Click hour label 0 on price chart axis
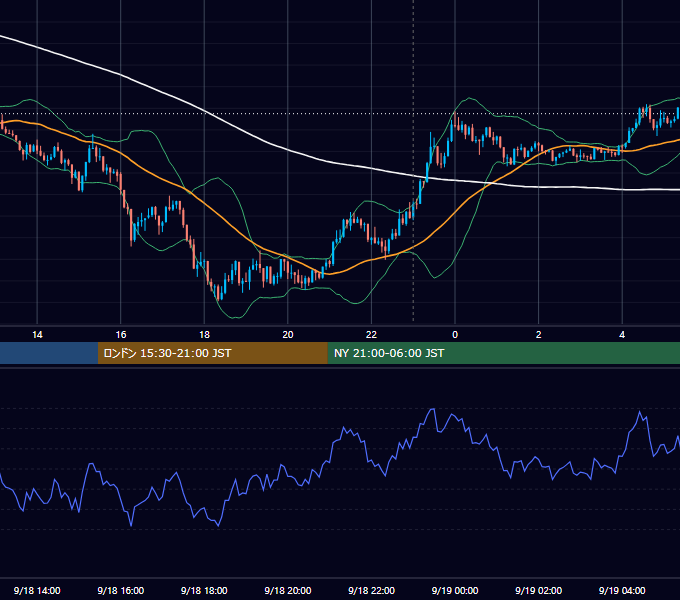Image resolution: width=680 pixels, height=600 pixels. (455, 335)
